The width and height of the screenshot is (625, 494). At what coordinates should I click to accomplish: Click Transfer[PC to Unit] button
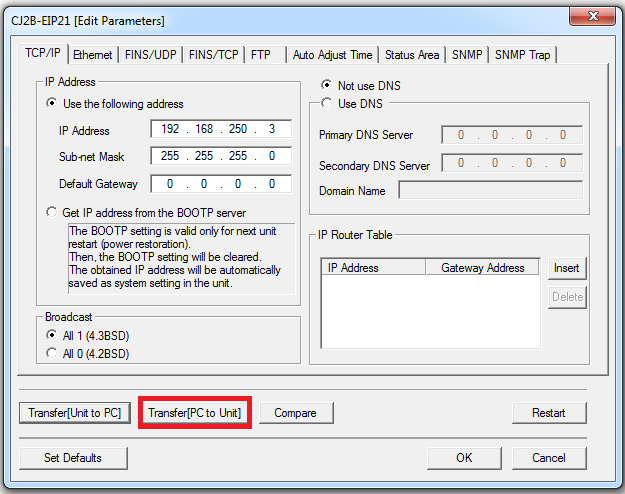pyautogui.click(x=195, y=413)
